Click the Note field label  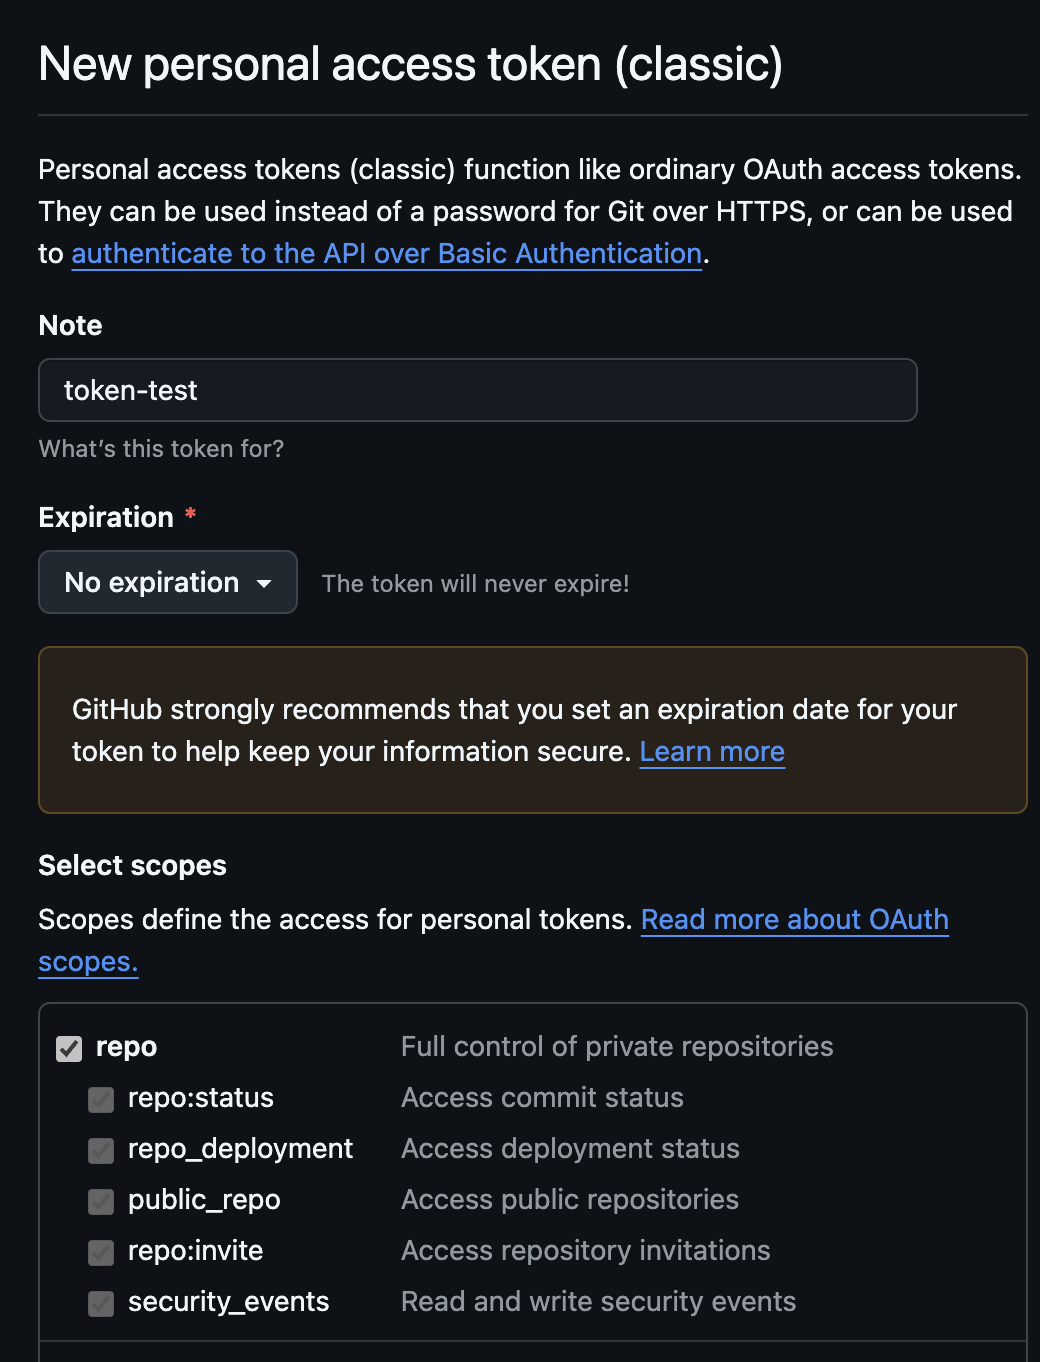point(70,326)
